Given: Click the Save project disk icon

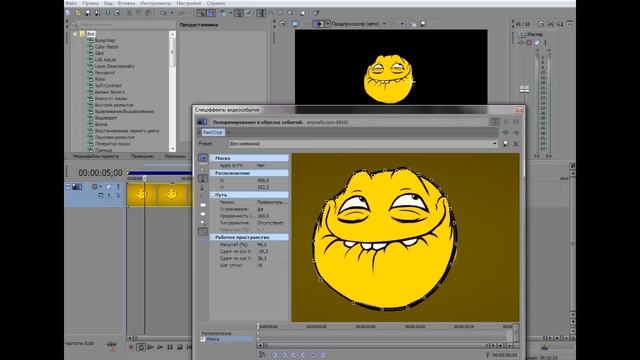Looking at the screenshot, I should pyautogui.click(x=87, y=13).
